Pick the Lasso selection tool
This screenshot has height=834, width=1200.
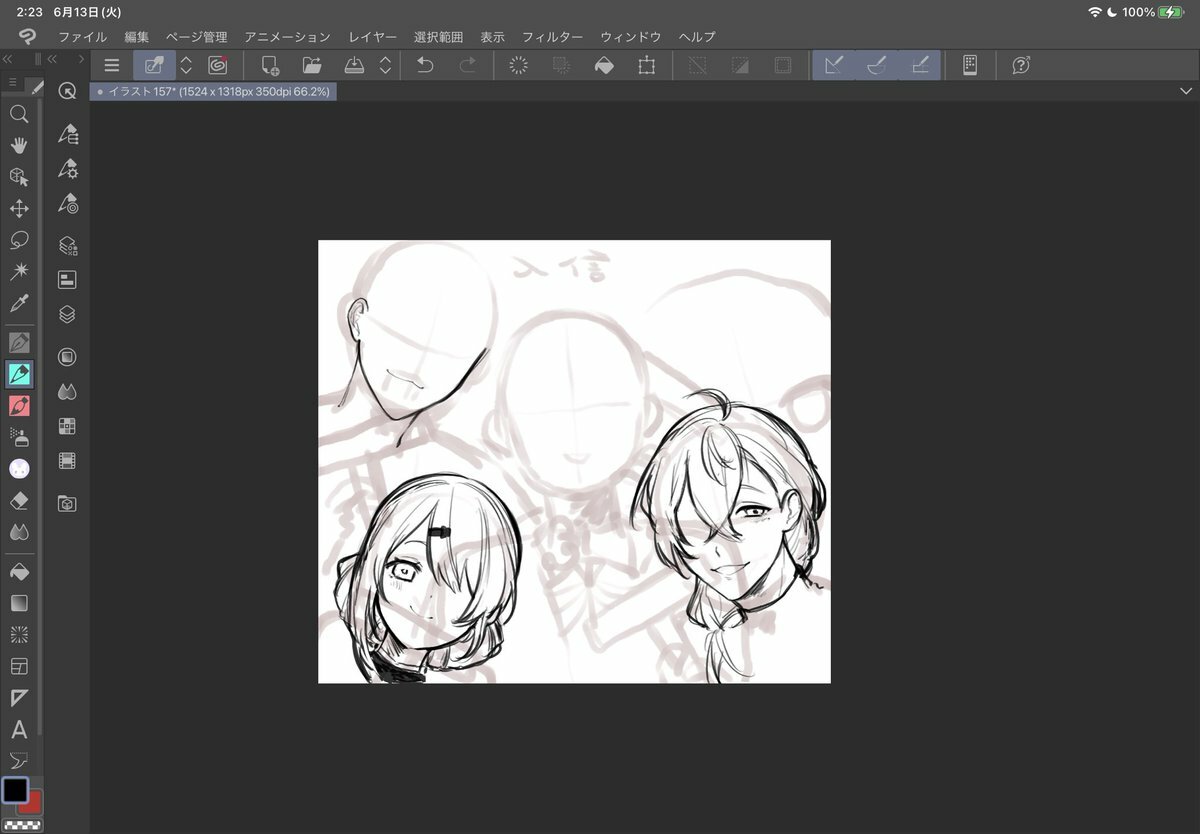pyautogui.click(x=19, y=240)
